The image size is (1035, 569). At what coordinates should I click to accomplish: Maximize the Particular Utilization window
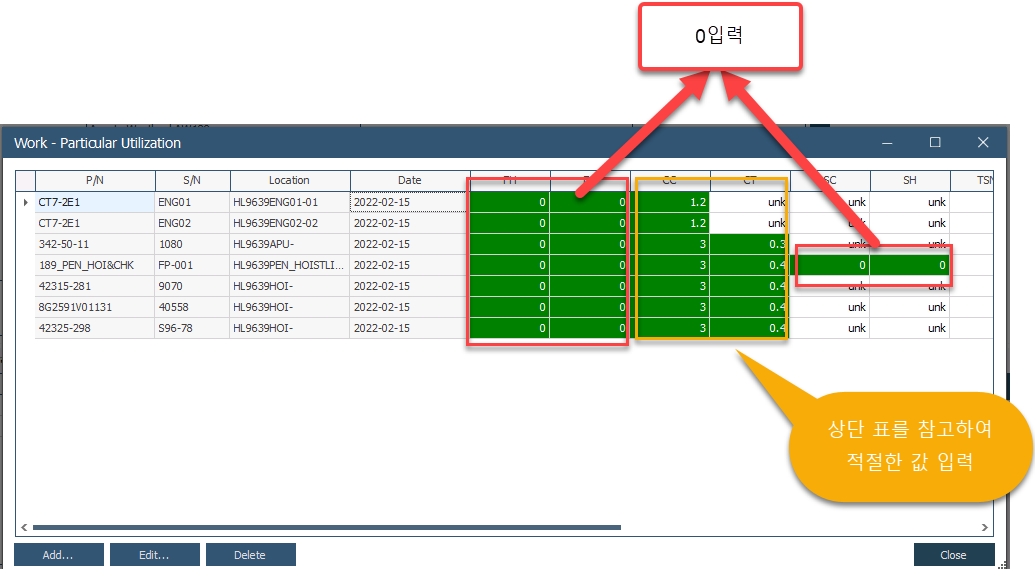(x=935, y=143)
